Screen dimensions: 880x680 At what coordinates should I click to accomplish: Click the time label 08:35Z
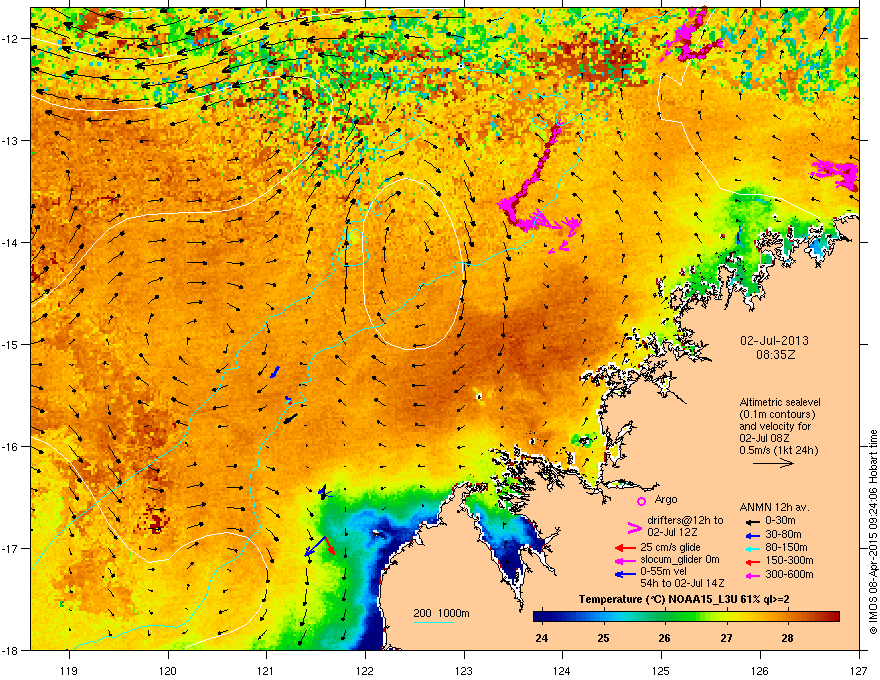pos(775,355)
